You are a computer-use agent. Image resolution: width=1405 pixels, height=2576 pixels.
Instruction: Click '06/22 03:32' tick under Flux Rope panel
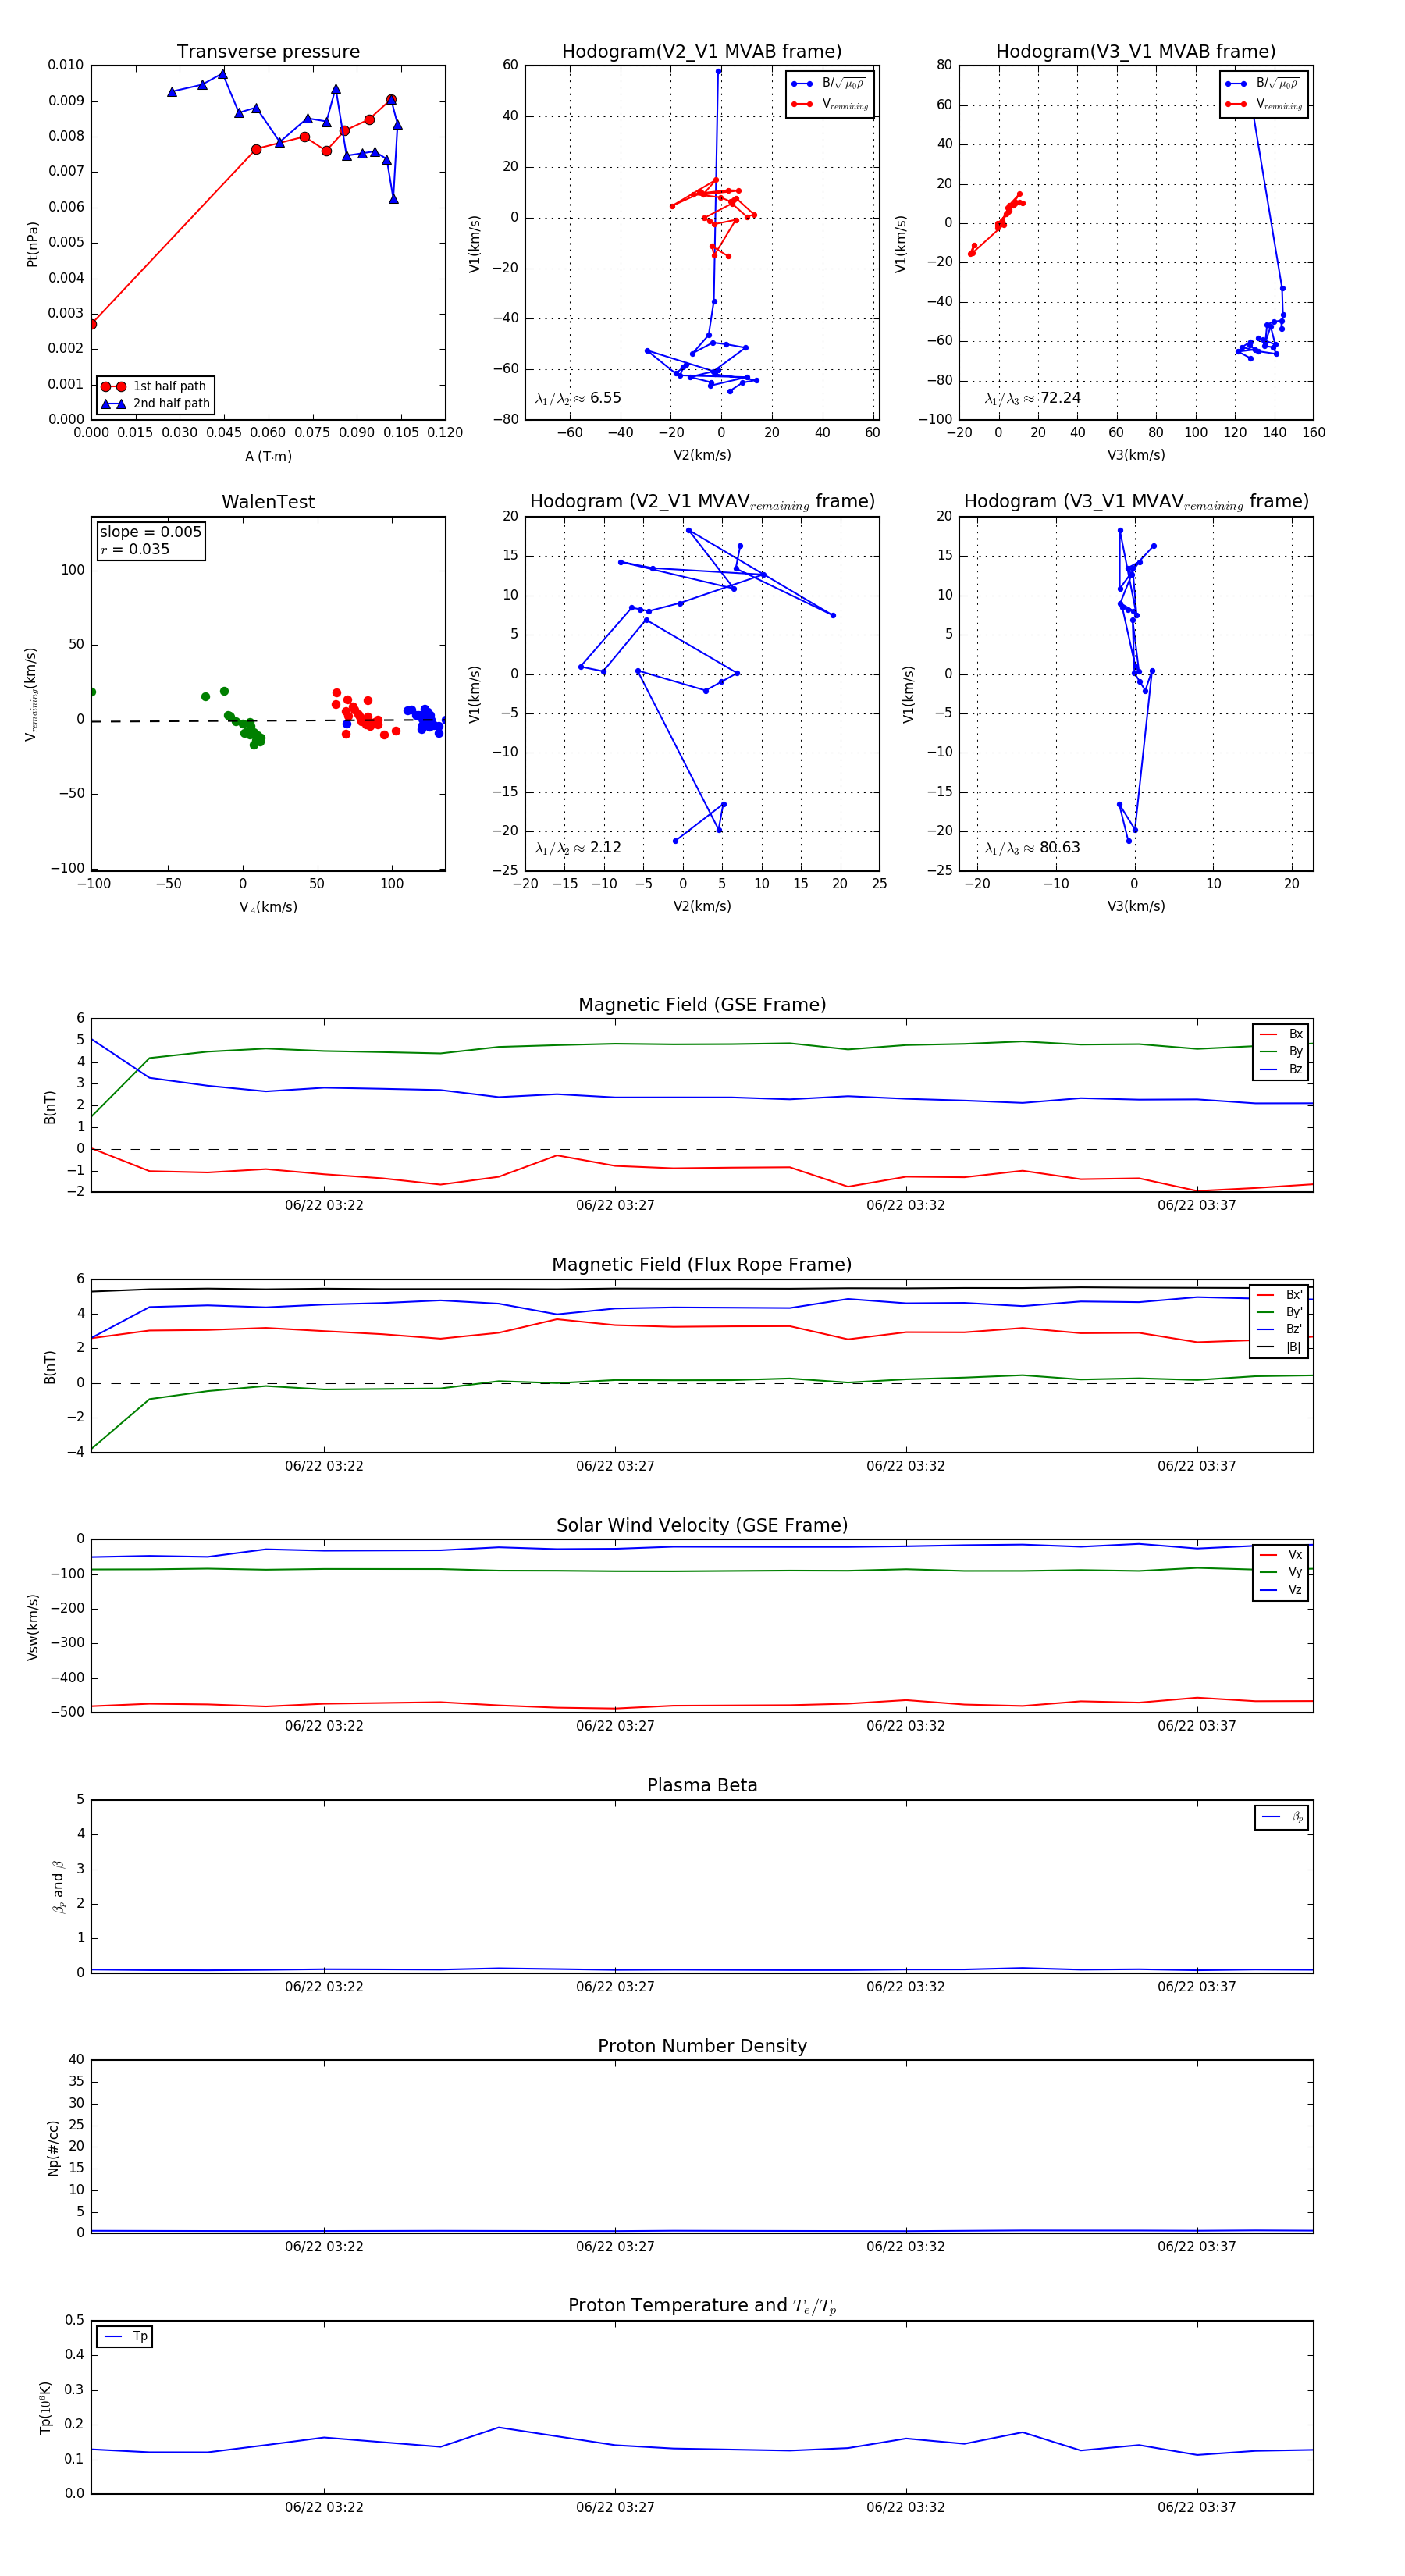(906, 1466)
